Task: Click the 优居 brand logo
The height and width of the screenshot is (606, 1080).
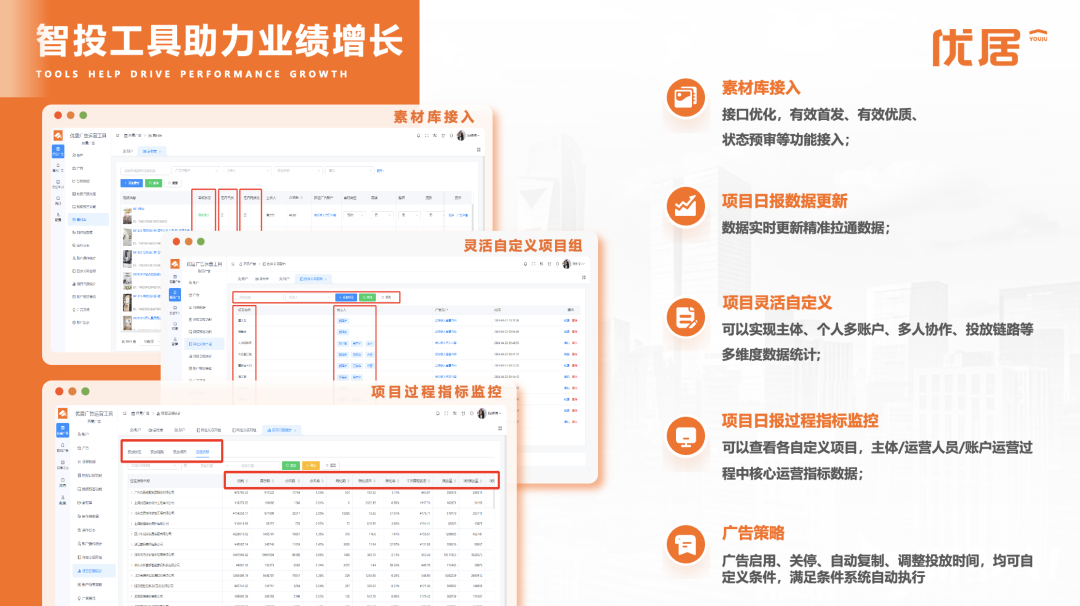Action: 989,47
